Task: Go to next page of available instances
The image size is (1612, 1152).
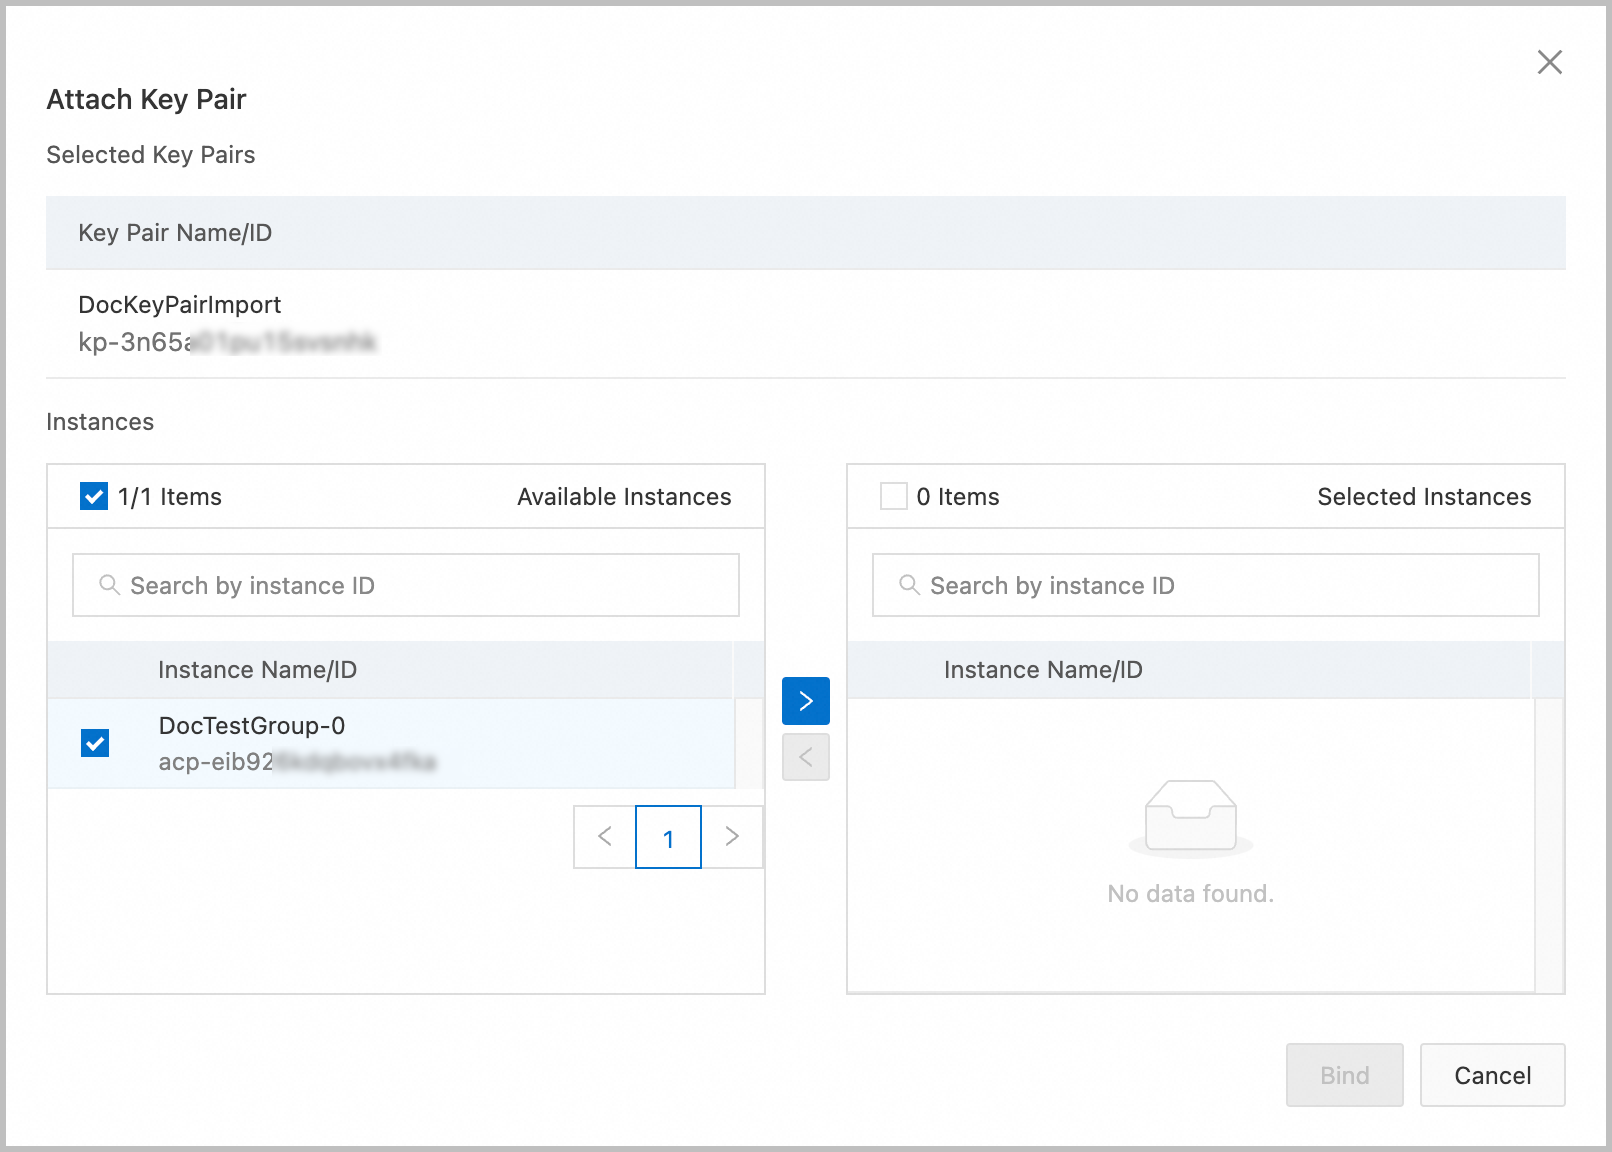Action: [x=732, y=837]
